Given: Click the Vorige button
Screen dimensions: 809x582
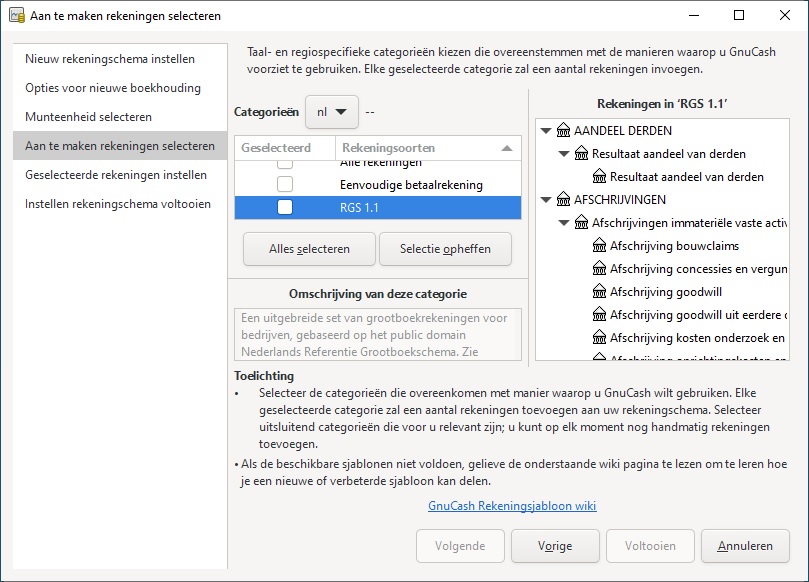Looking at the screenshot, I should click(555, 546).
